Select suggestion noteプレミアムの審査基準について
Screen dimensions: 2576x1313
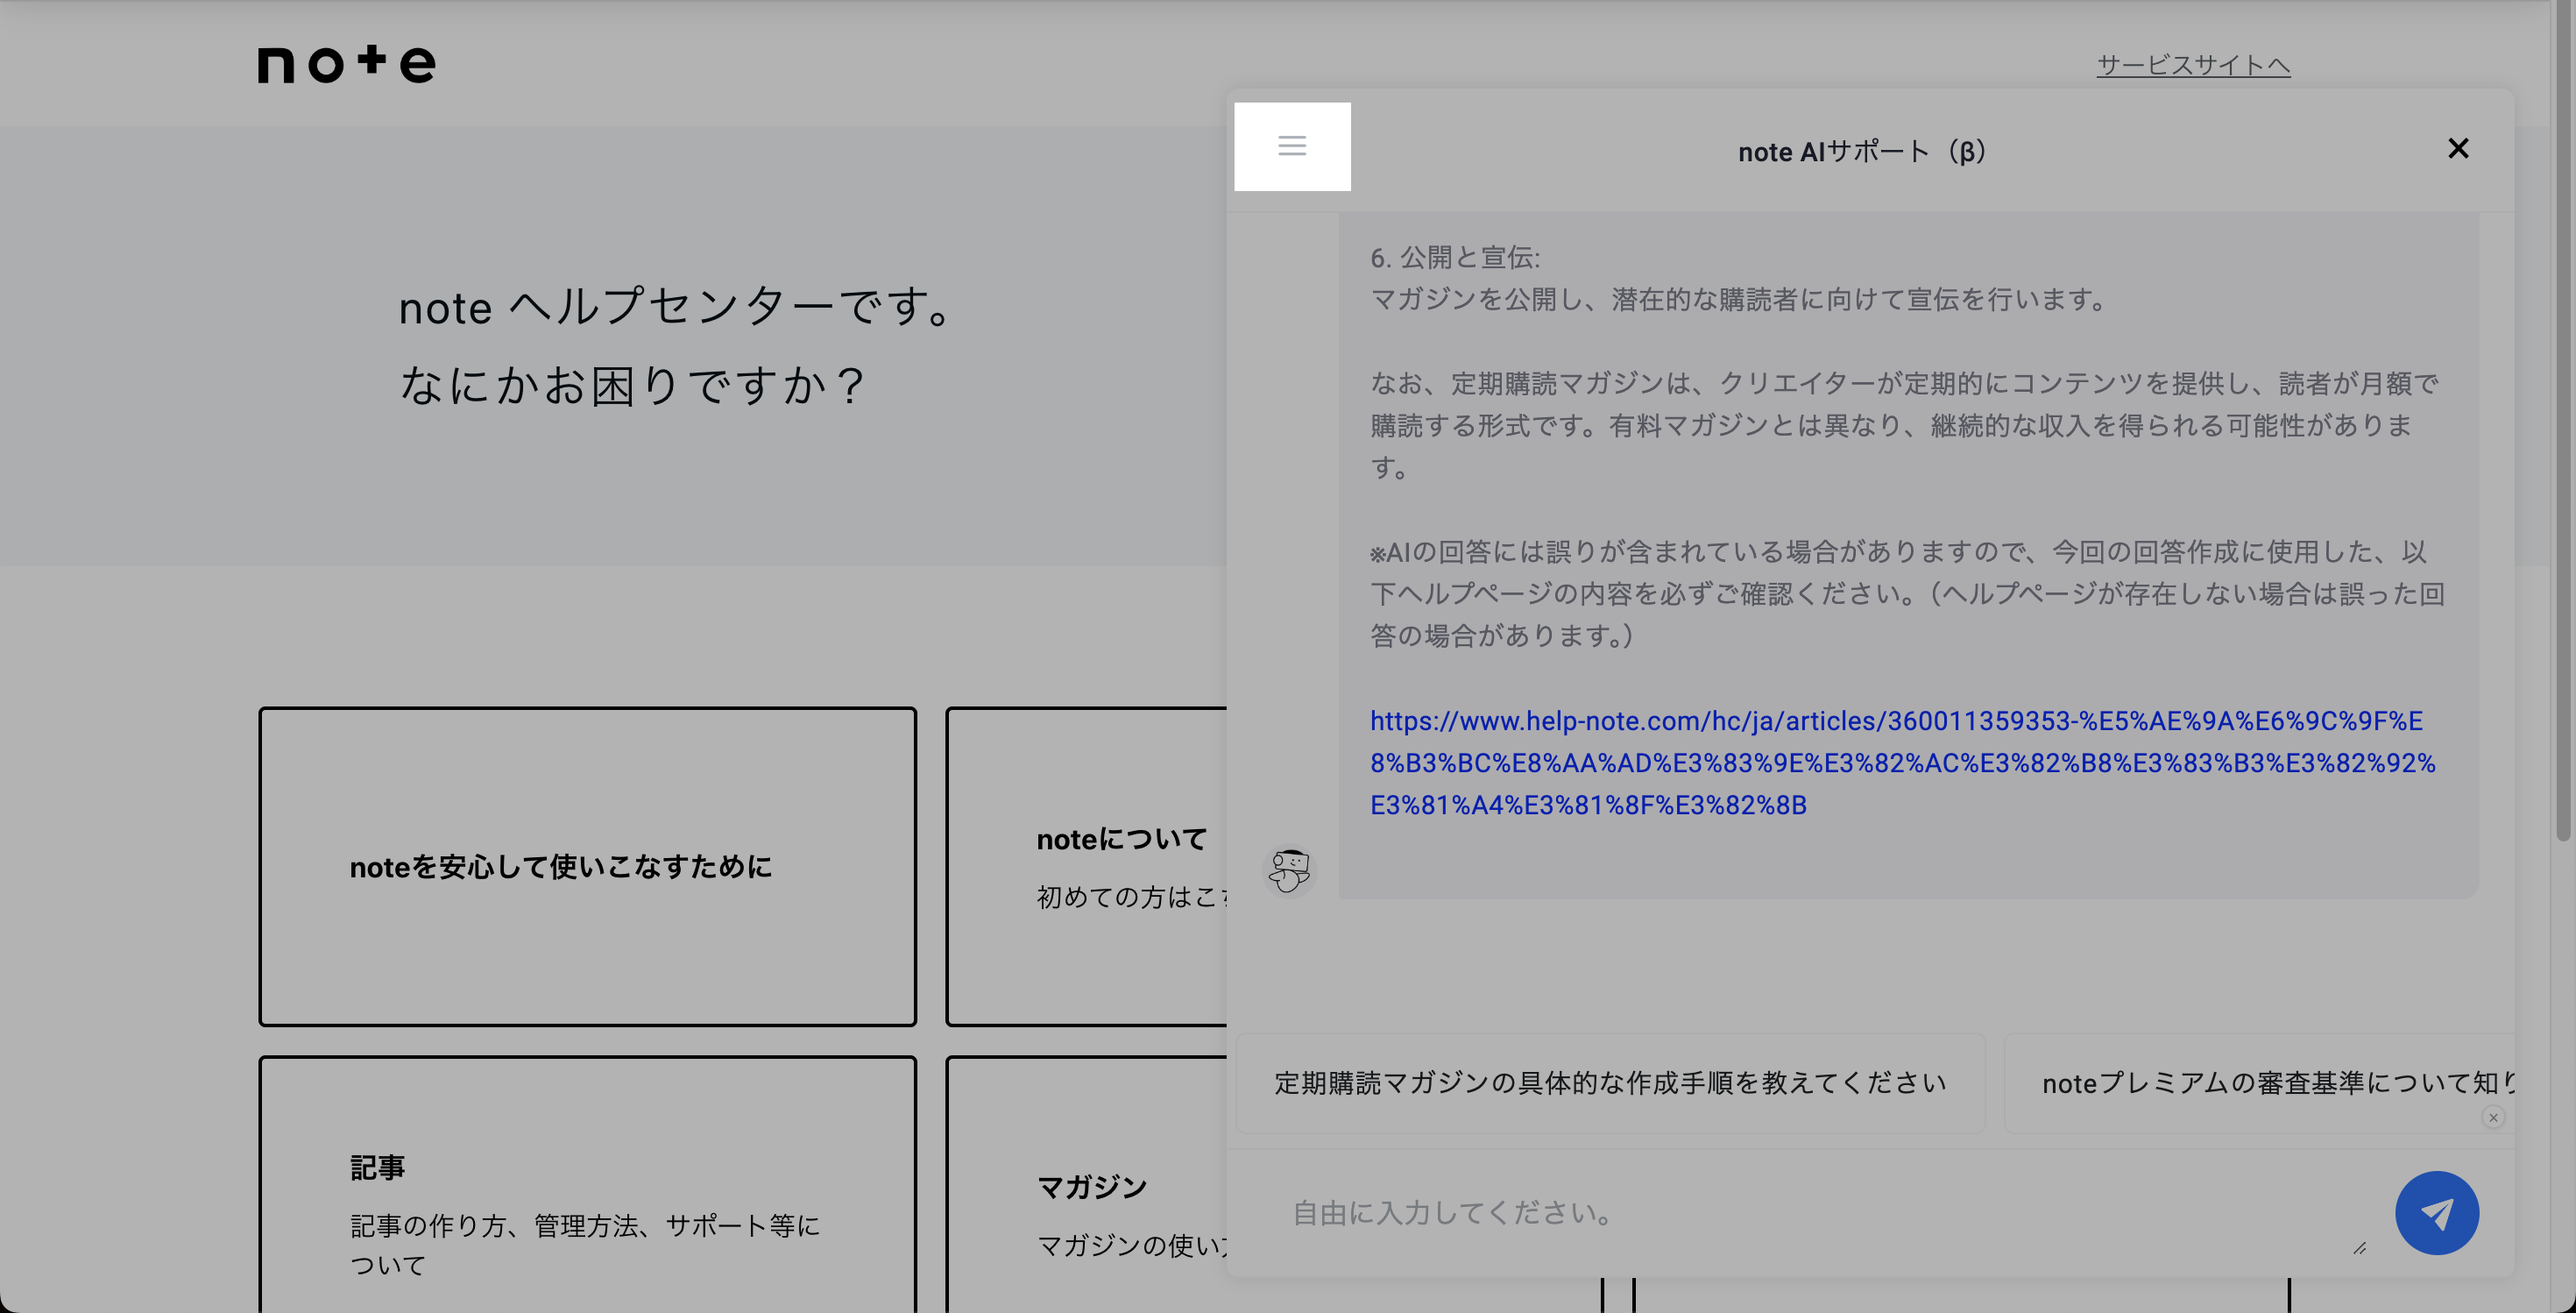(x=2260, y=1083)
